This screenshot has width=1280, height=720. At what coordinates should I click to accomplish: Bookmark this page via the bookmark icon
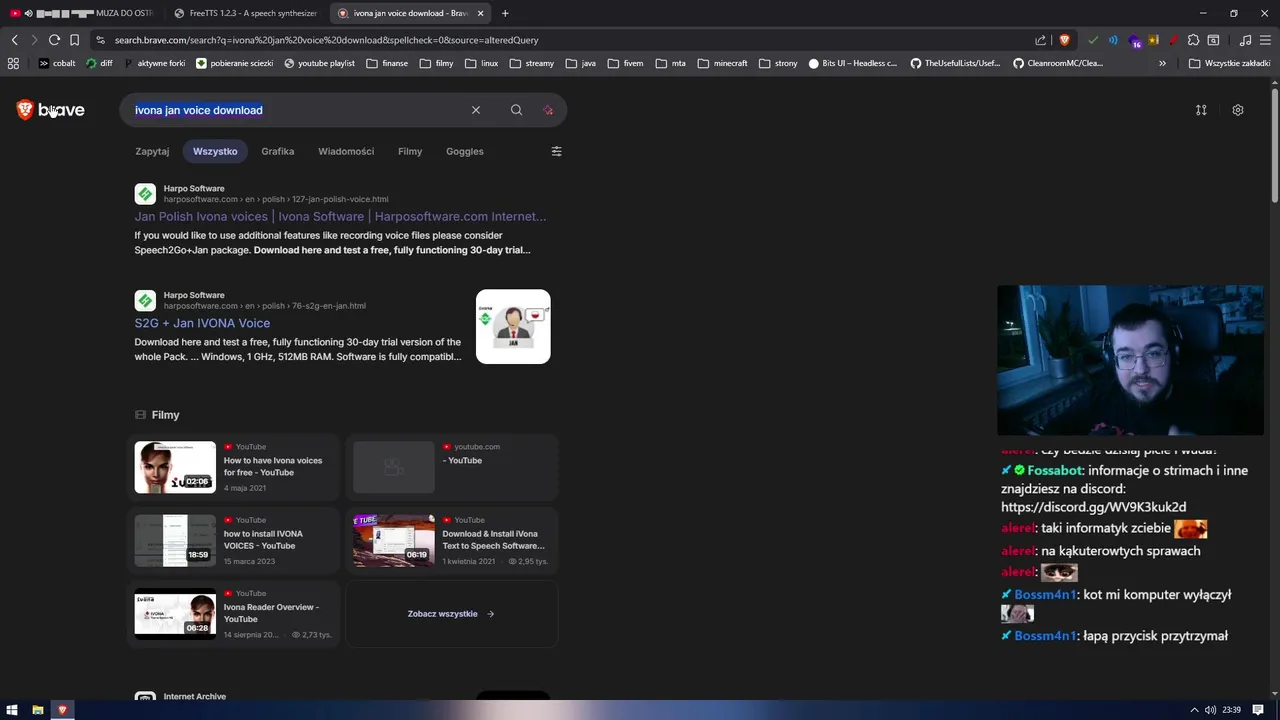(74, 40)
